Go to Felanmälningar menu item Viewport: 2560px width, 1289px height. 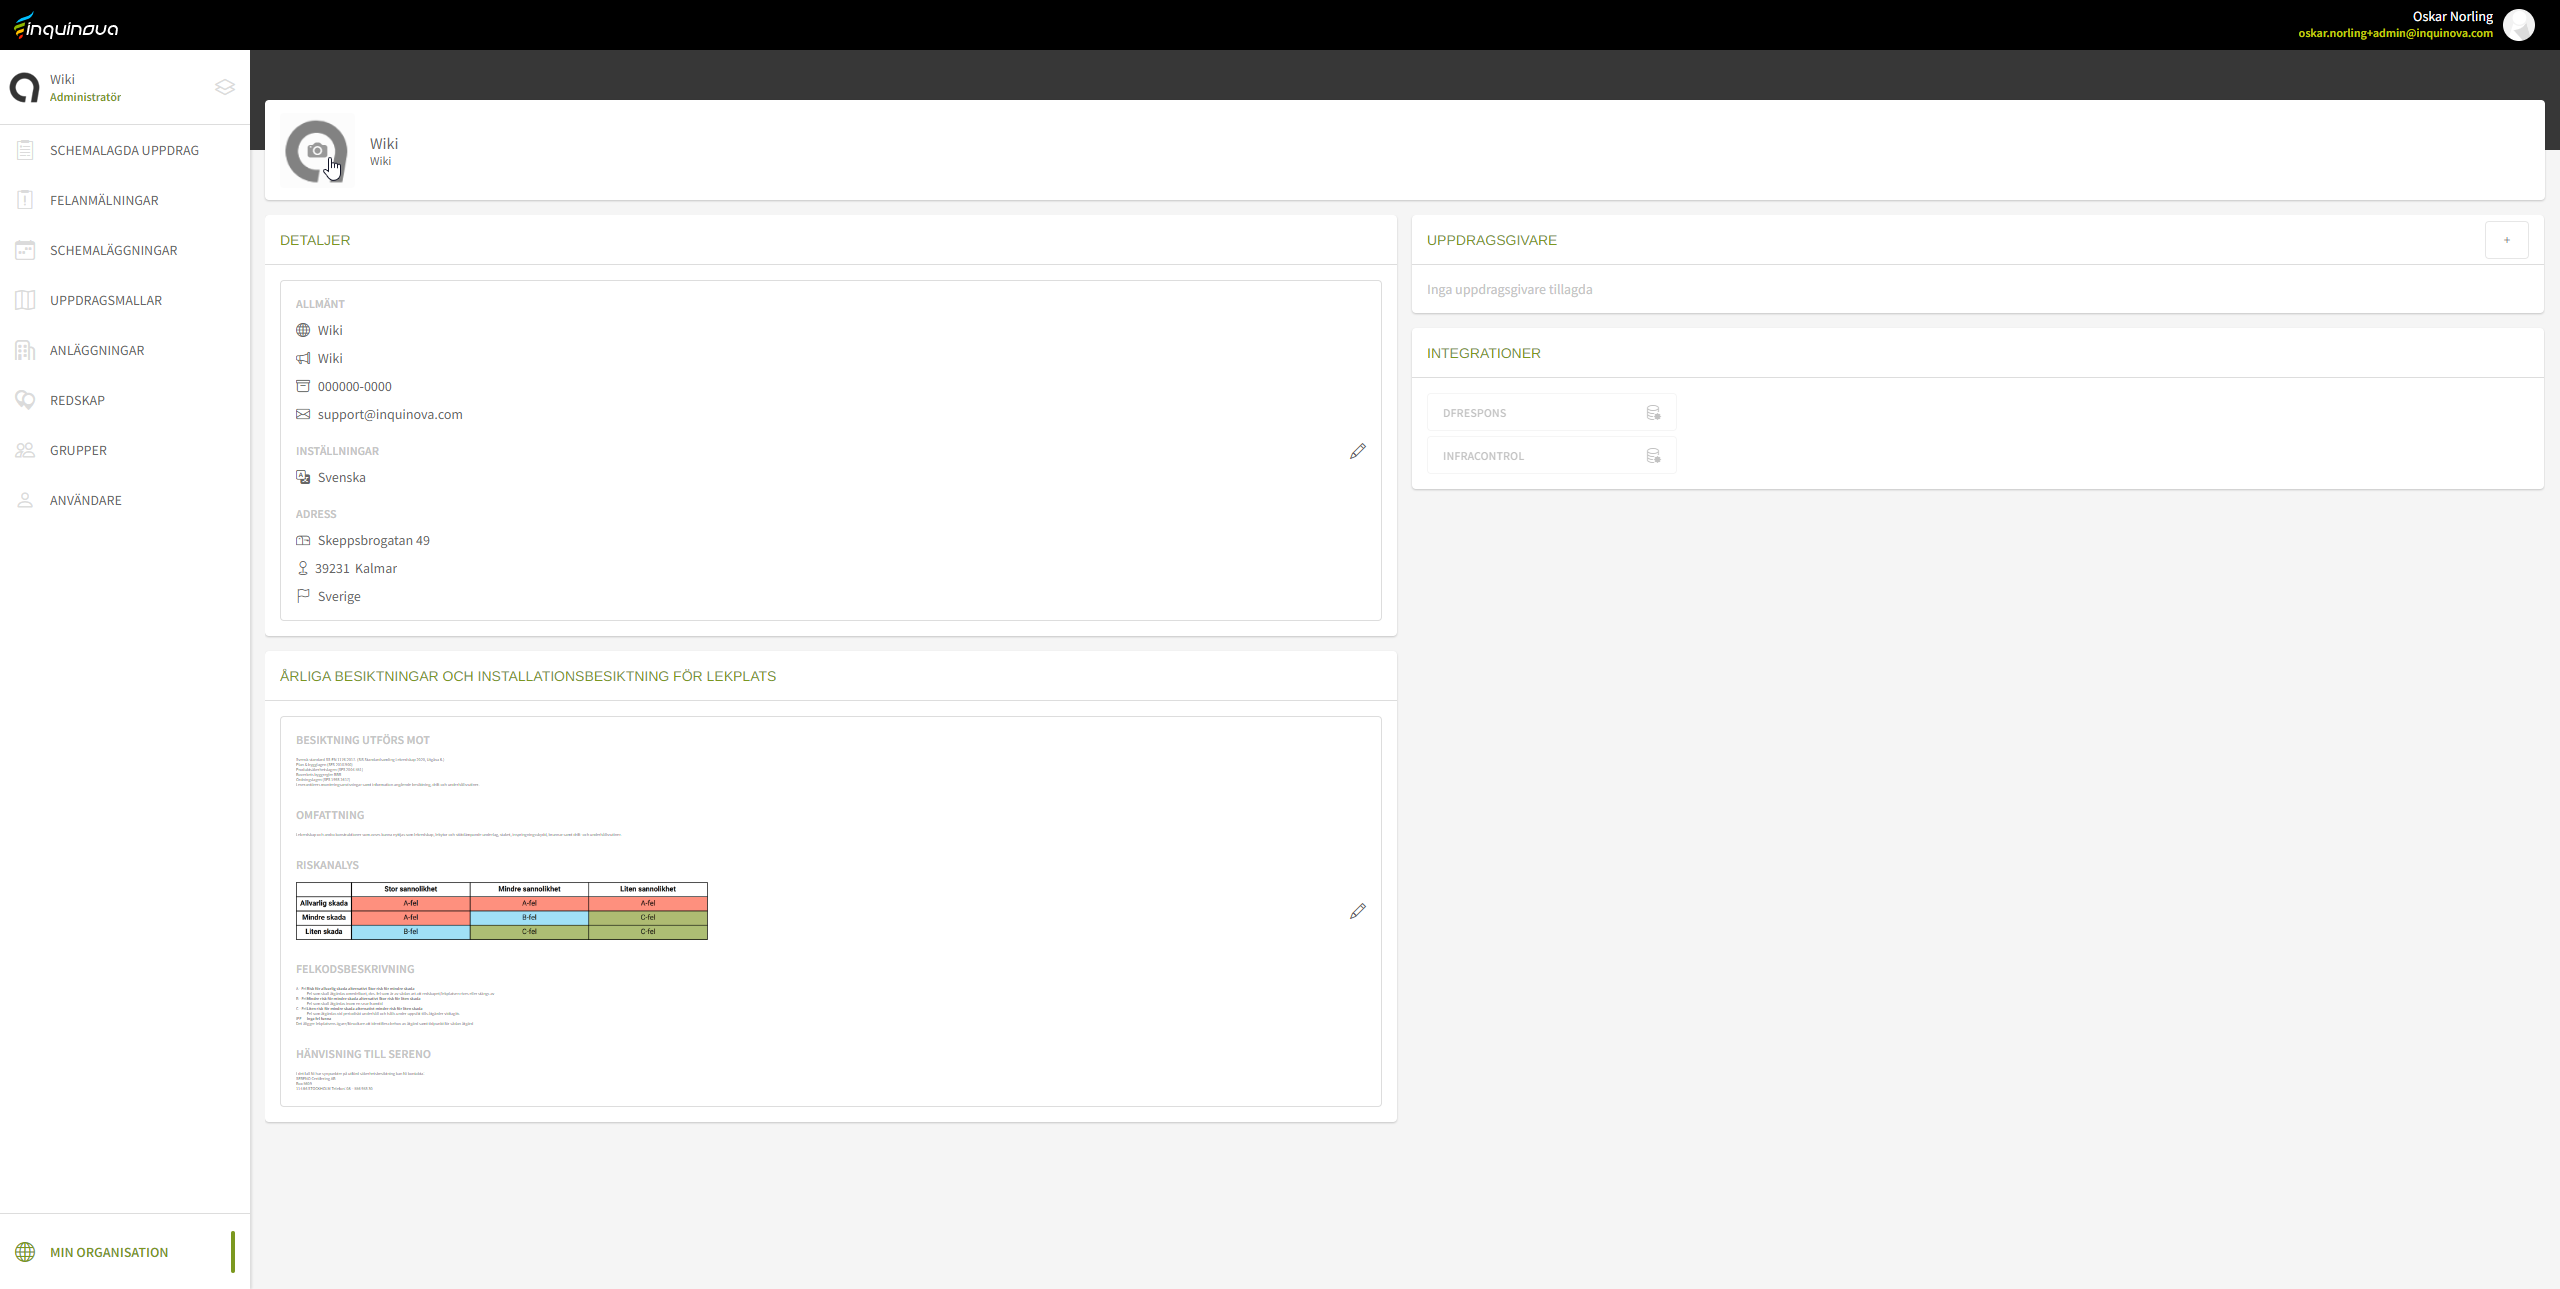click(104, 200)
